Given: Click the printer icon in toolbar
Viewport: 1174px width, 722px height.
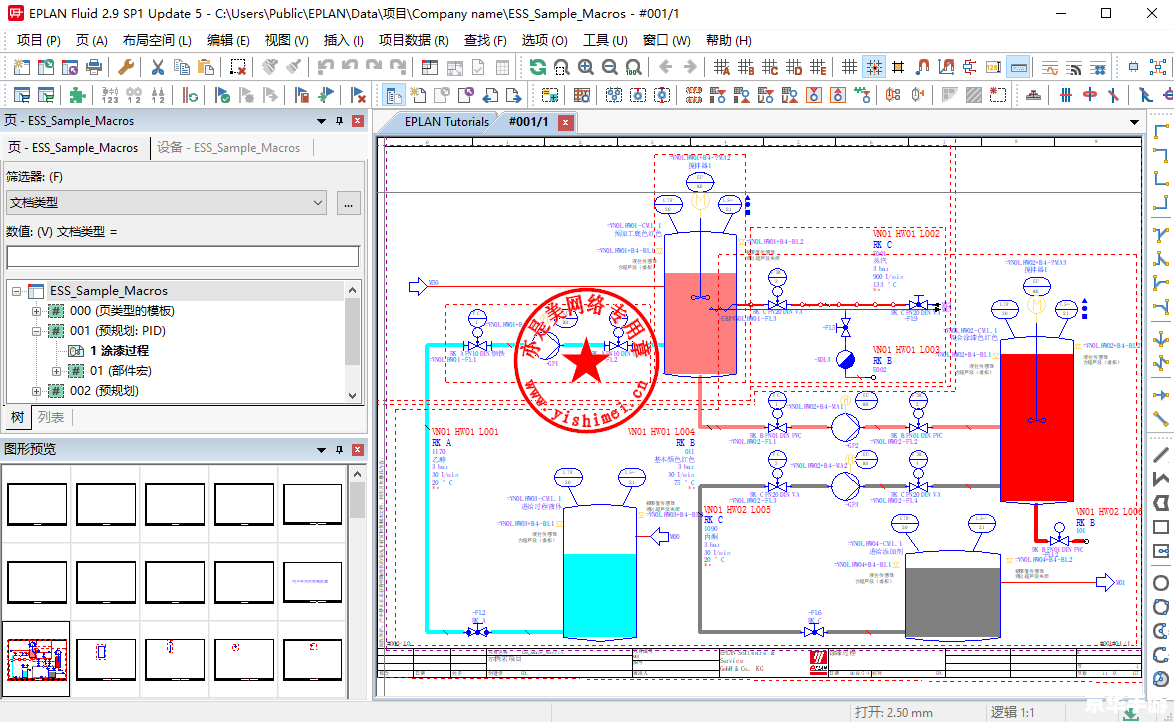Looking at the screenshot, I should pyautogui.click(x=94, y=67).
